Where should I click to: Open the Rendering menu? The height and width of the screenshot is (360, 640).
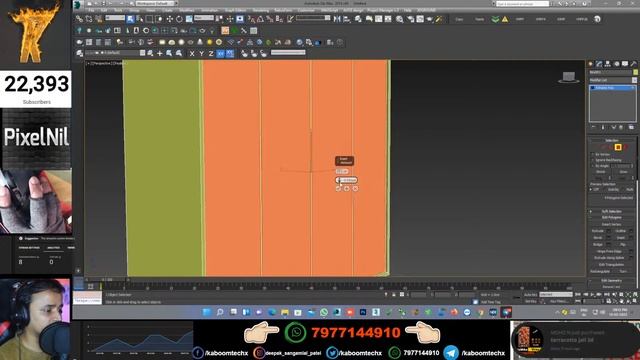260,10
